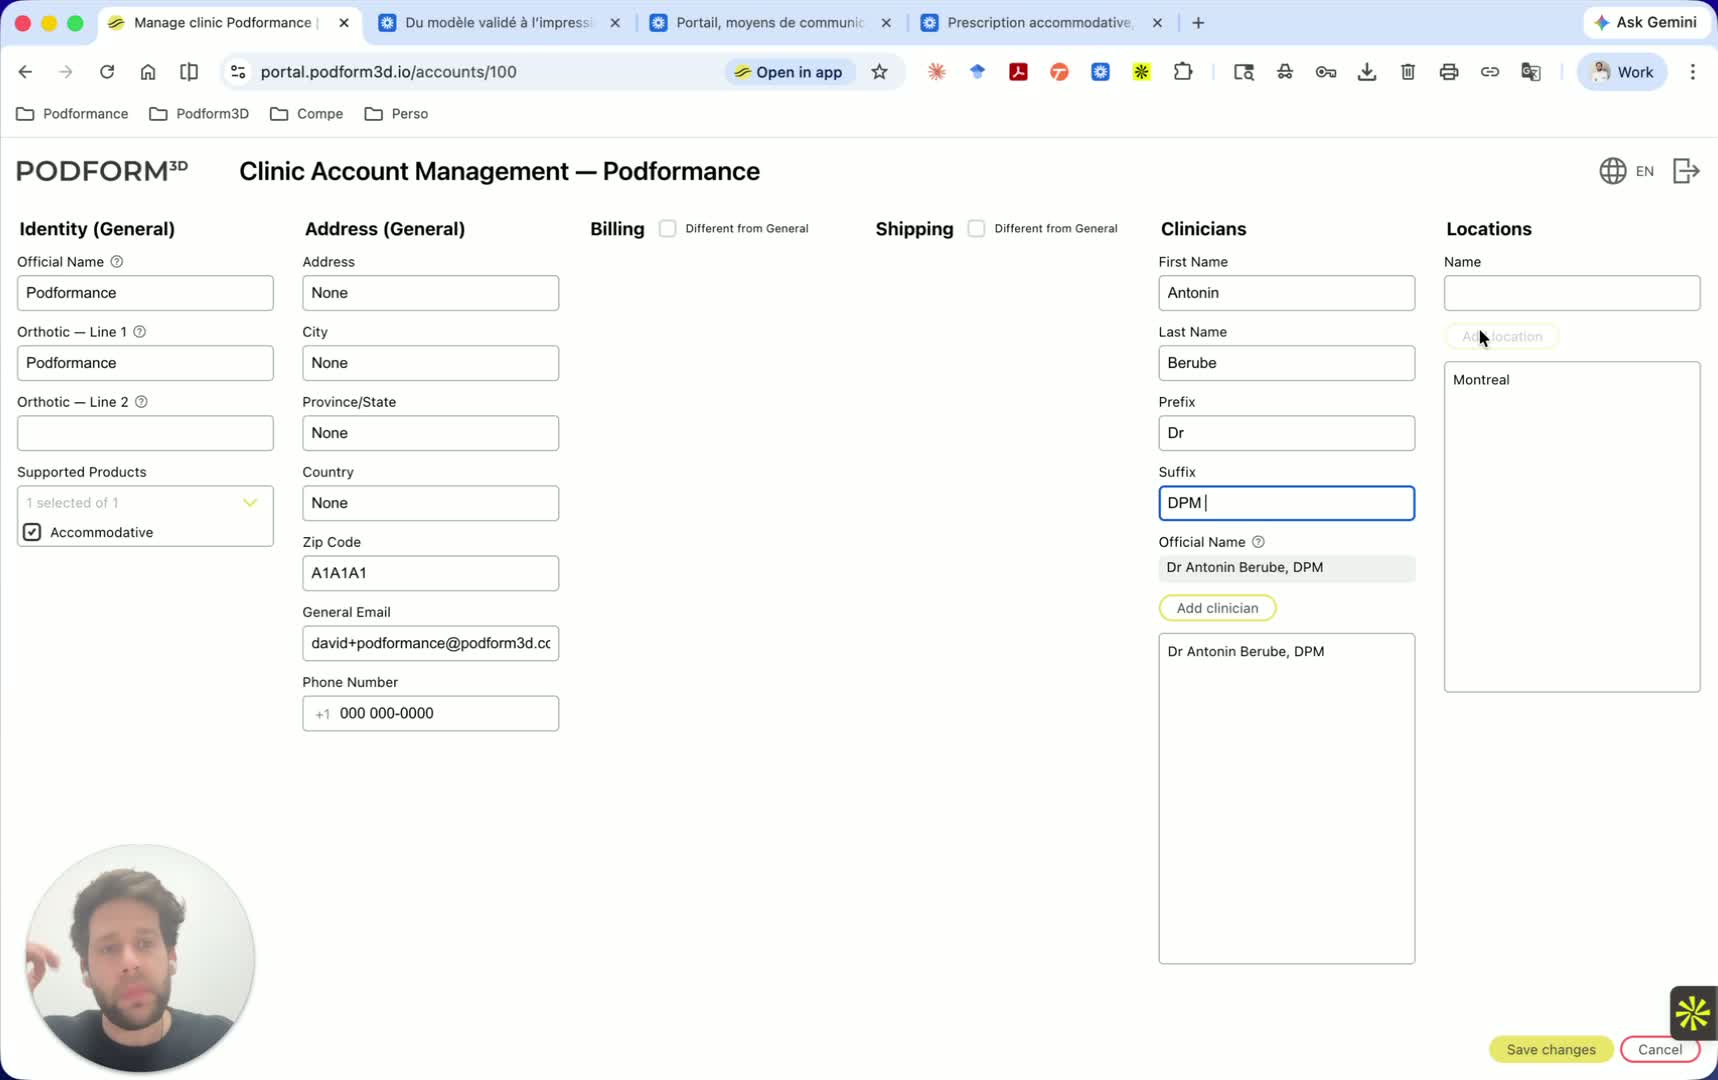Click the printer icon in the toolbar

click(1449, 72)
